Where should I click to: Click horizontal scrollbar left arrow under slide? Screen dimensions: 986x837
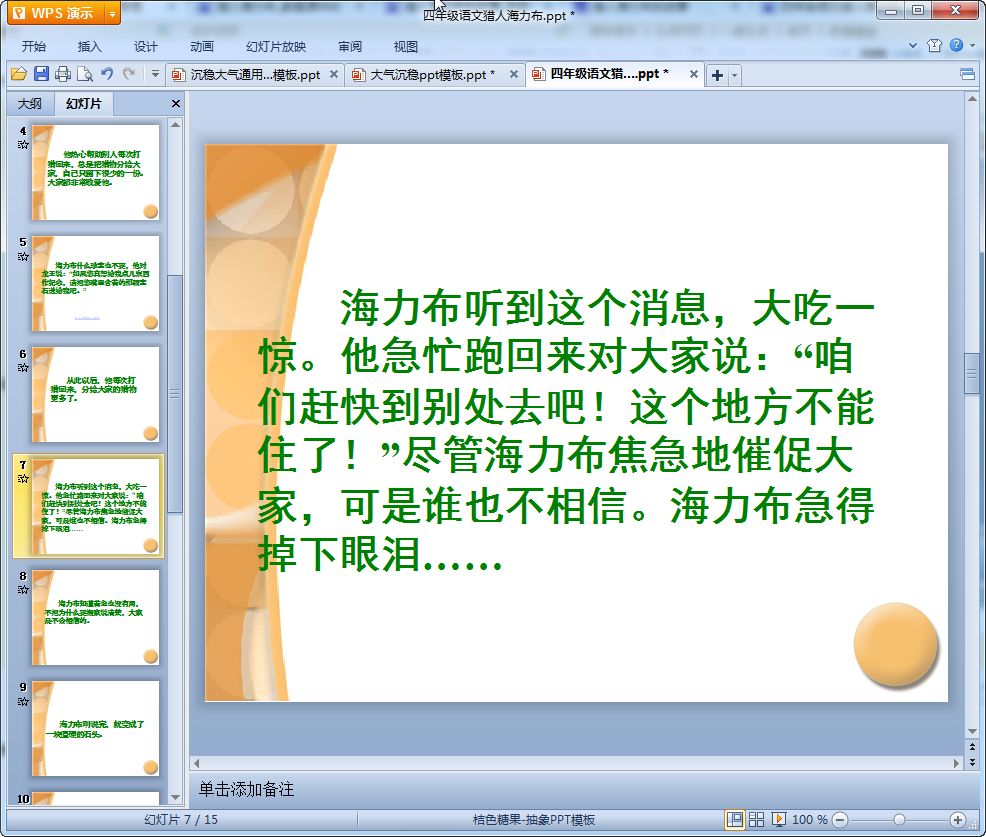point(196,763)
